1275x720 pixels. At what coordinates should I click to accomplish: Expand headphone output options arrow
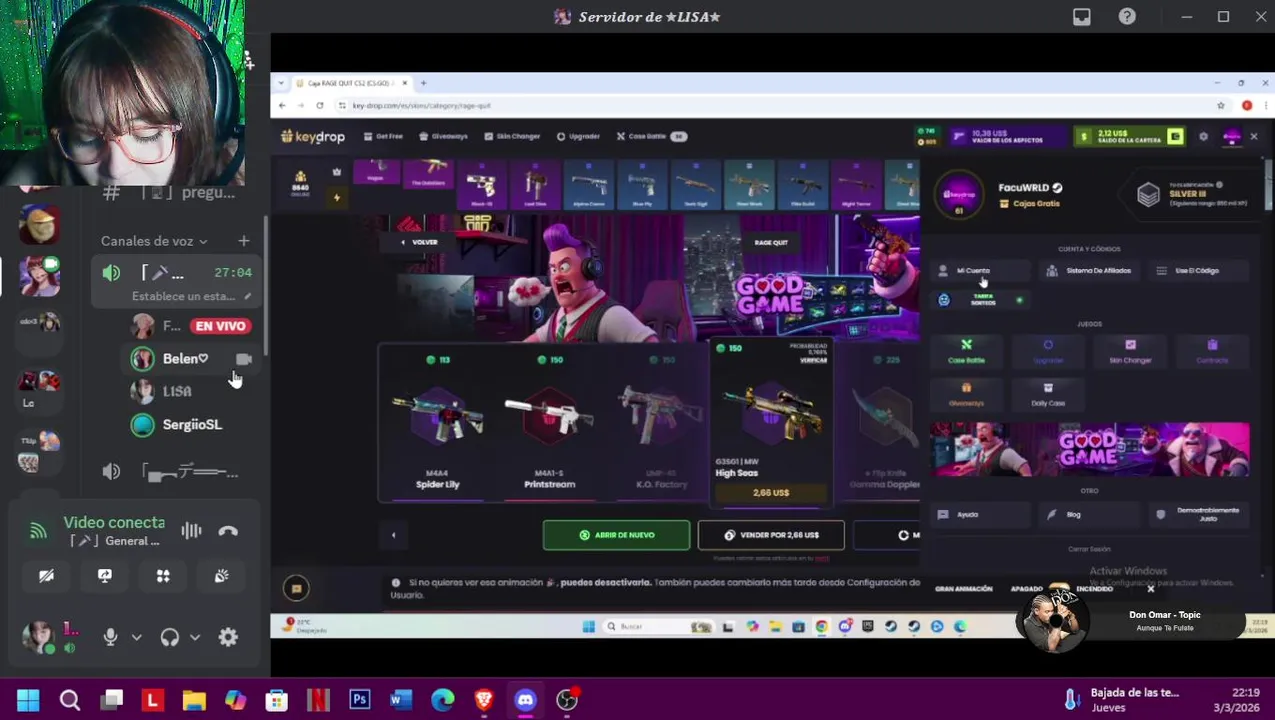tap(195, 637)
